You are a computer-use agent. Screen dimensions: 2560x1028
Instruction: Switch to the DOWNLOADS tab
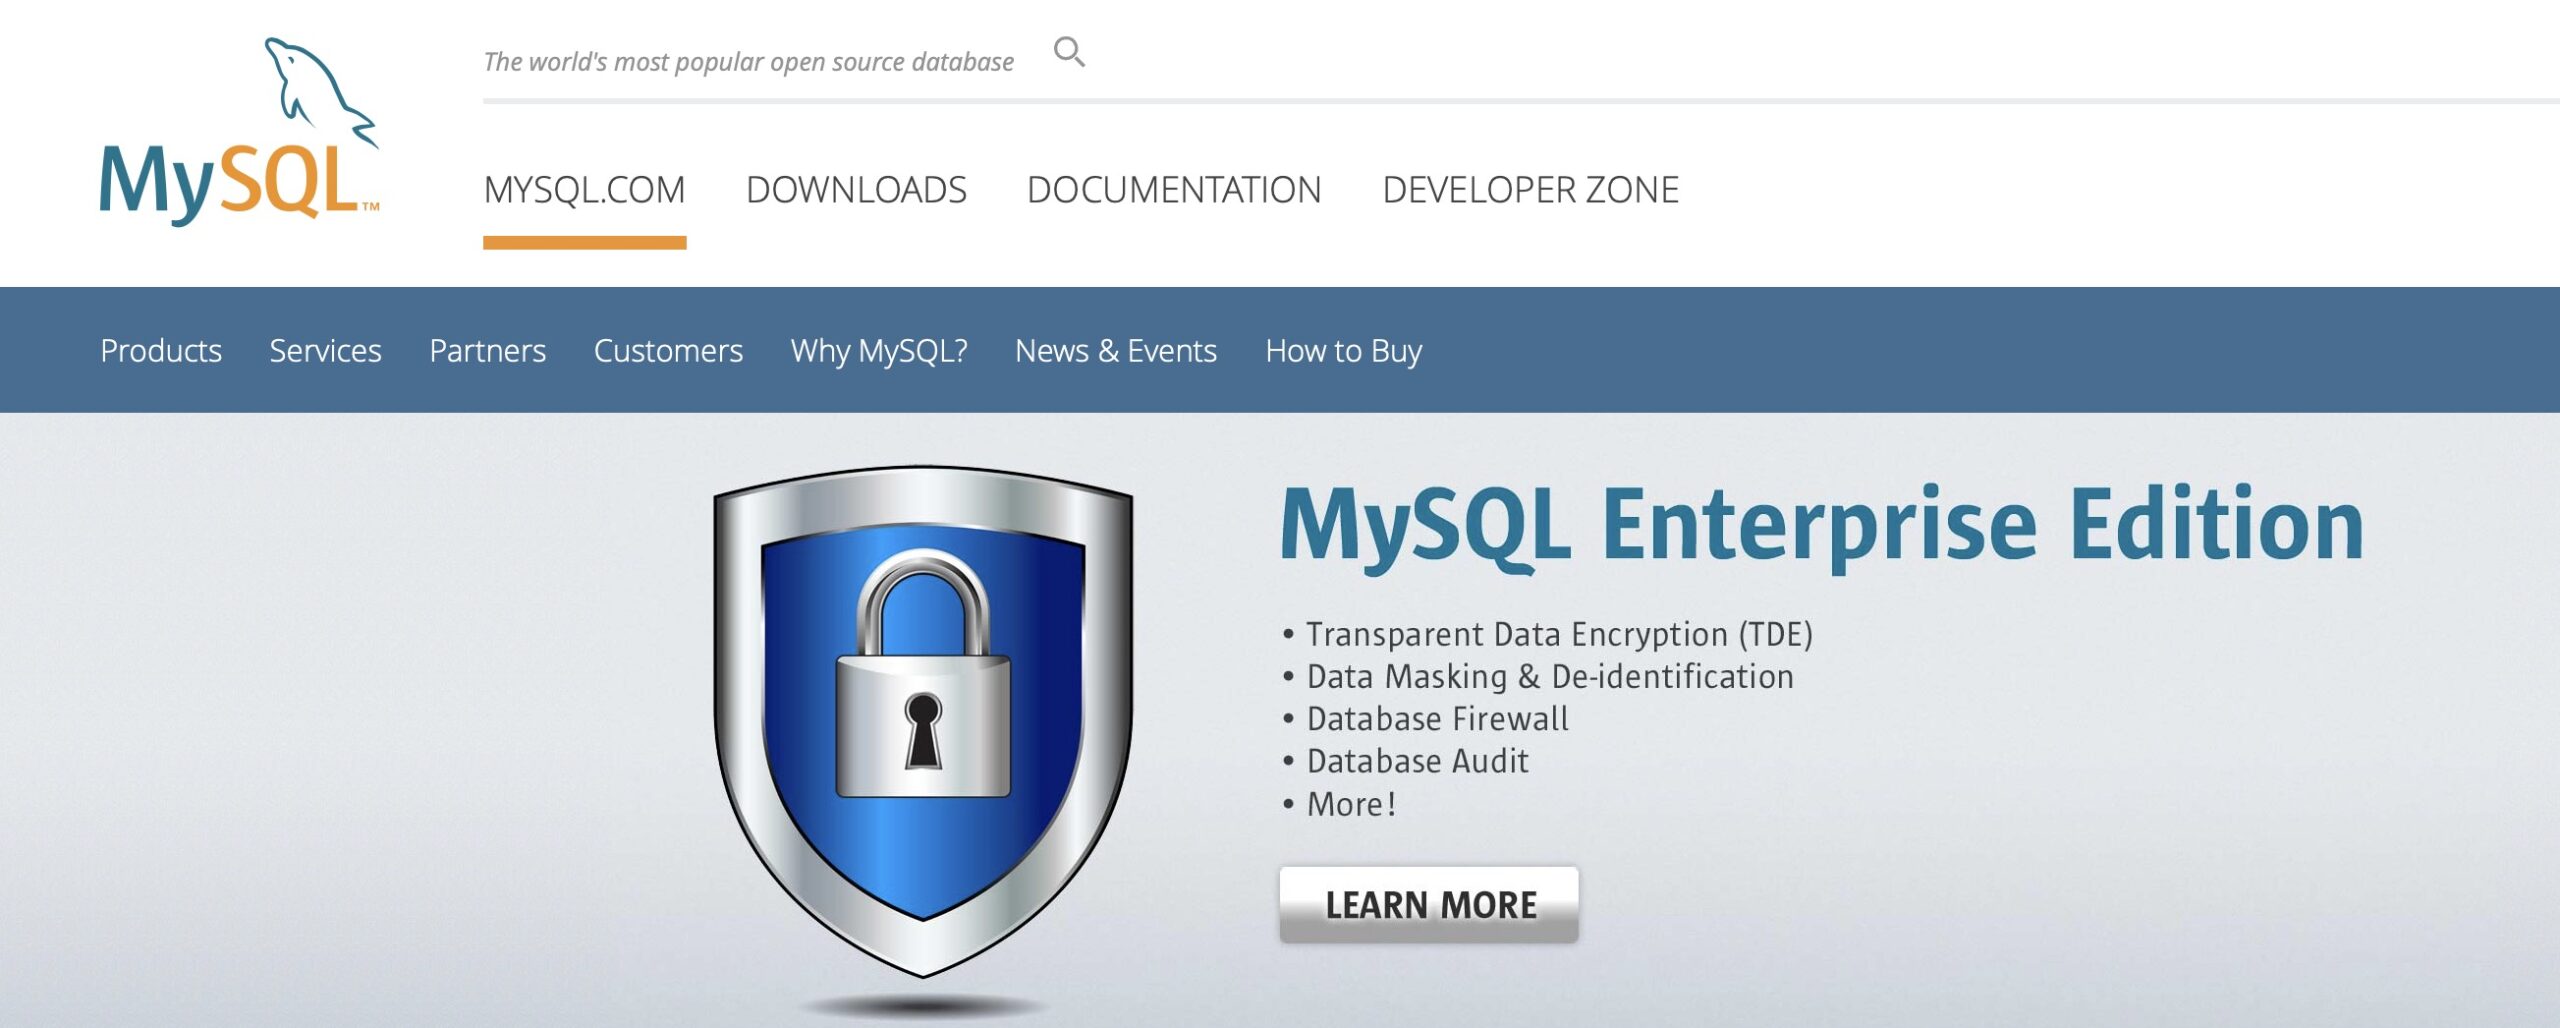coord(856,190)
